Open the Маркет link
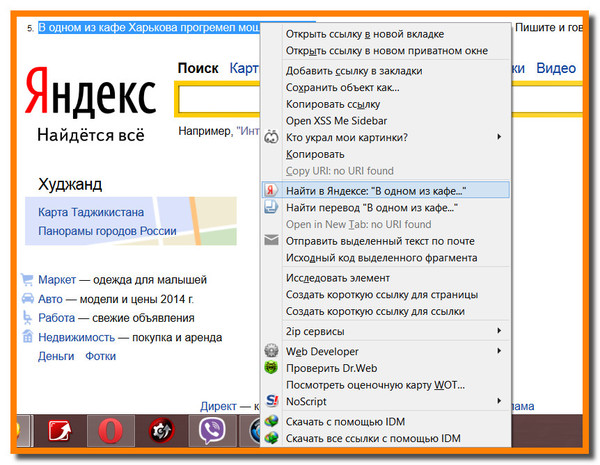Image resolution: width=600 pixels, height=465 pixels. pyautogui.click(x=57, y=280)
